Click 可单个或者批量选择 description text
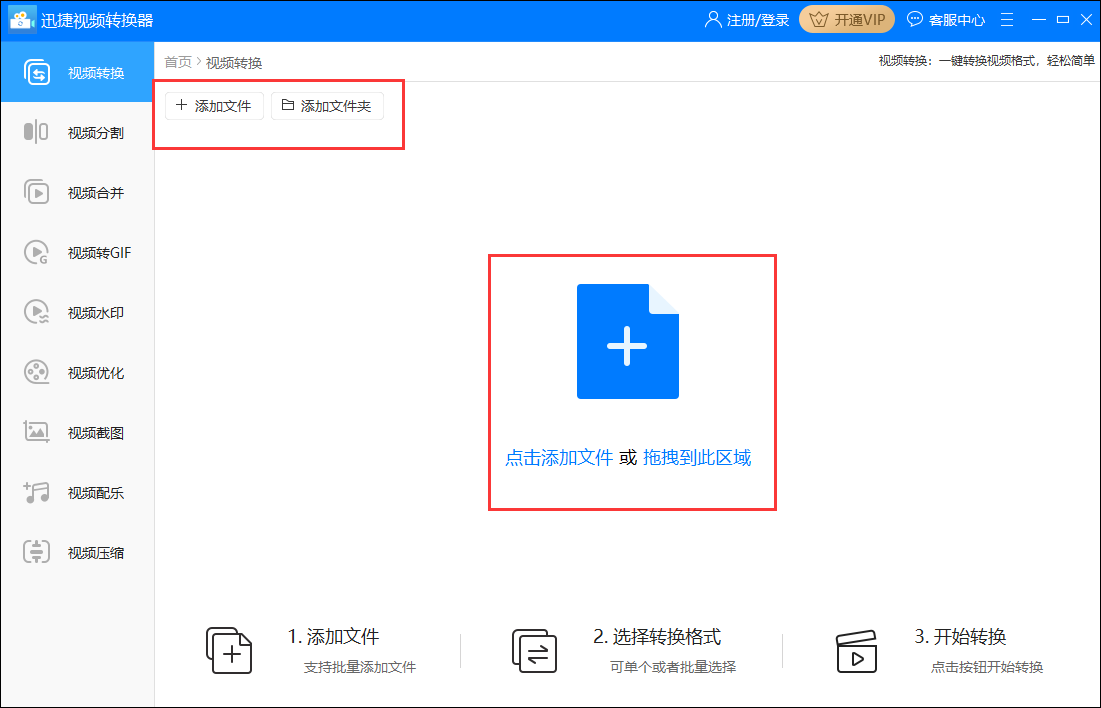 [673, 667]
